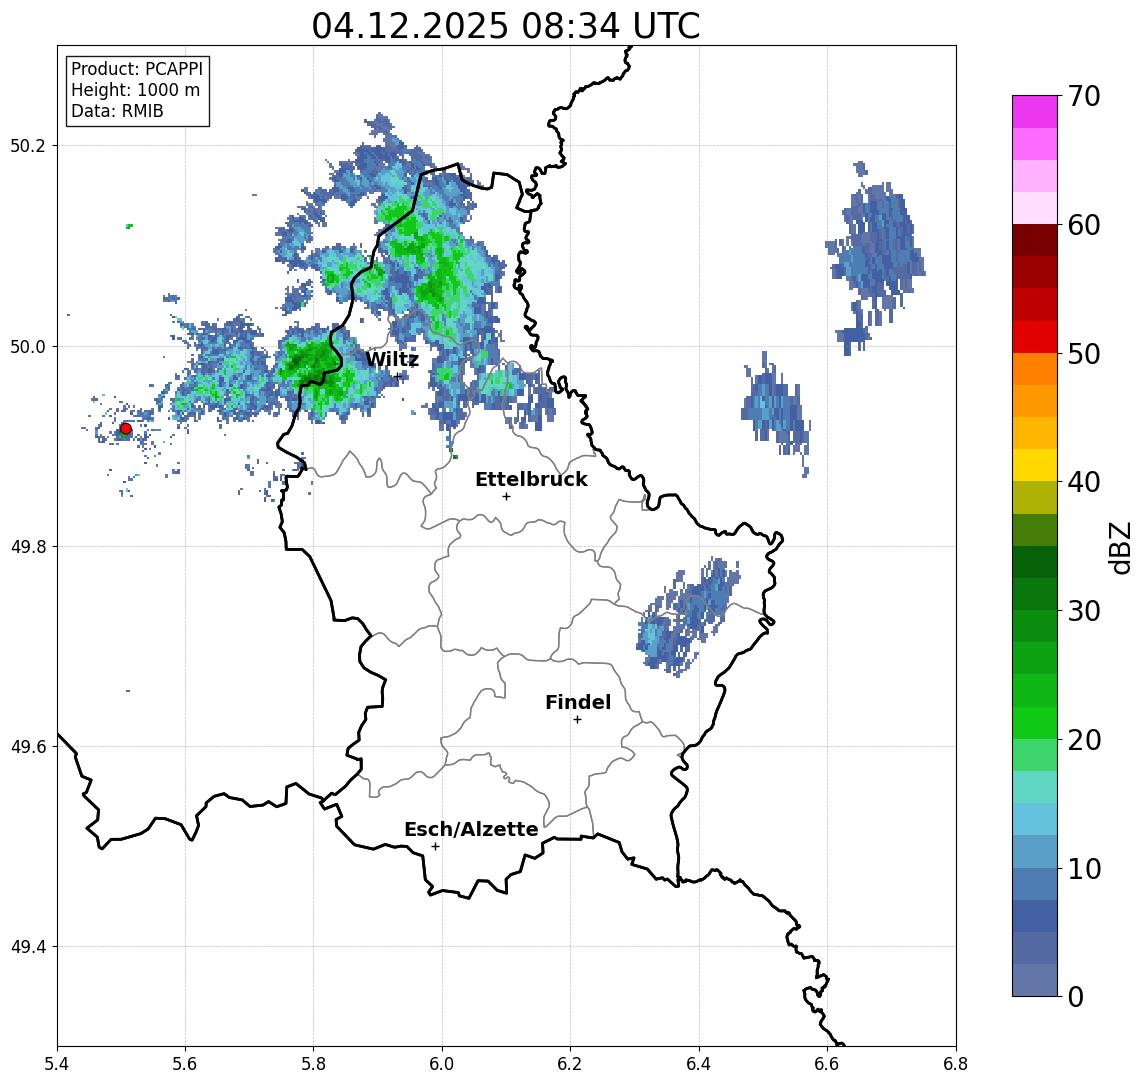Viewport: 1145px width, 1084px height.
Task: Click the Esch/Alzette city label
Action: point(471,829)
